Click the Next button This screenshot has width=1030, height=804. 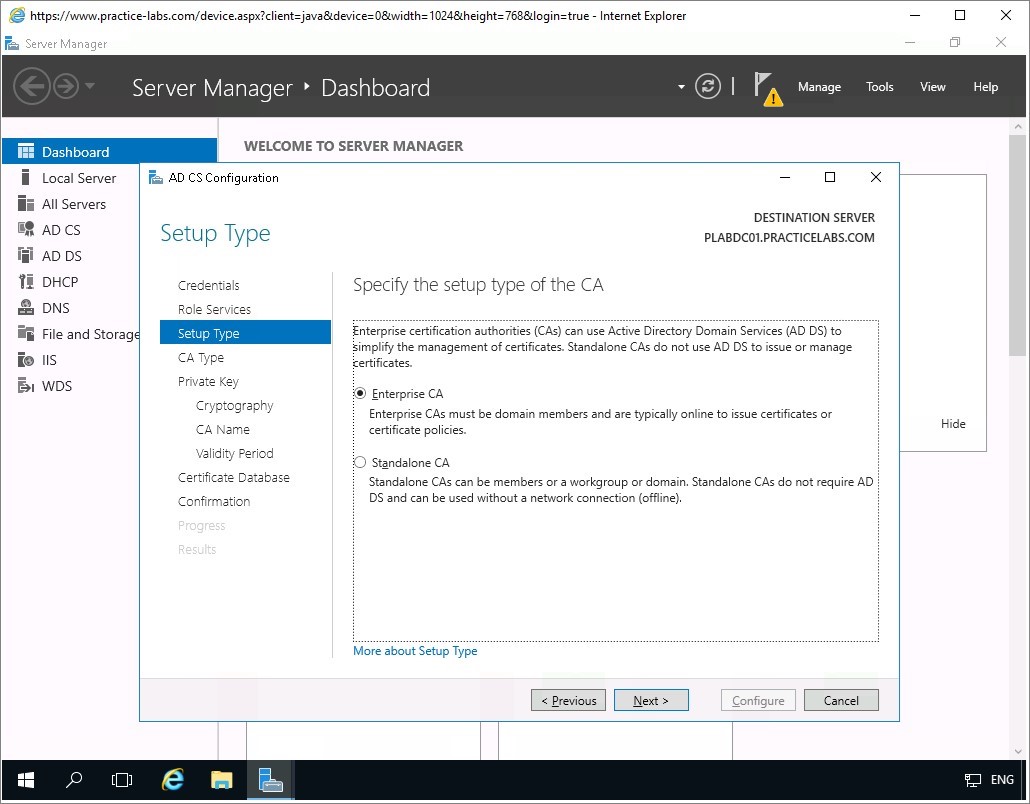point(651,700)
